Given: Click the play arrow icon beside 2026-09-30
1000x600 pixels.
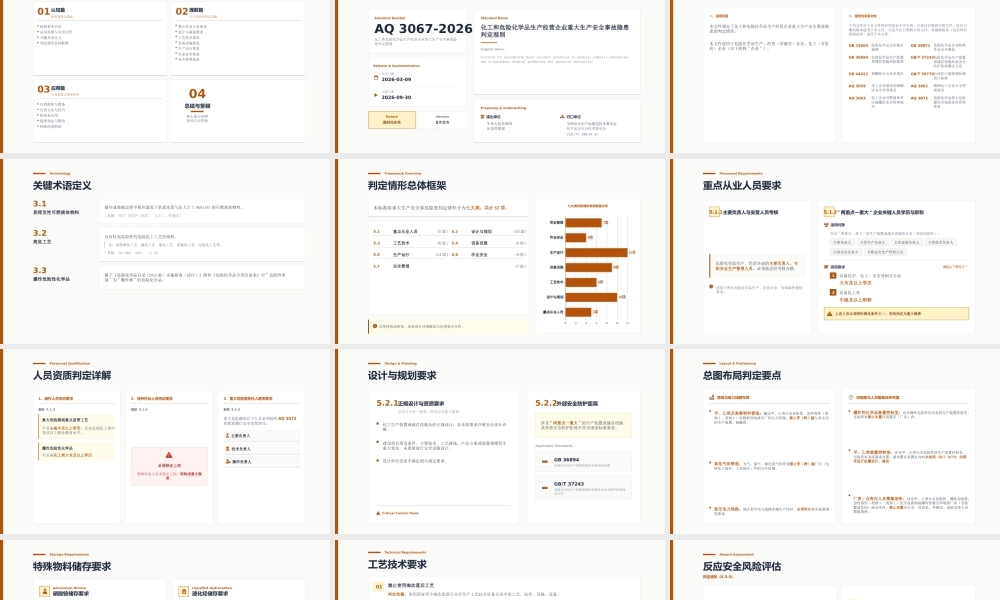Looking at the screenshot, I should coord(376,95).
